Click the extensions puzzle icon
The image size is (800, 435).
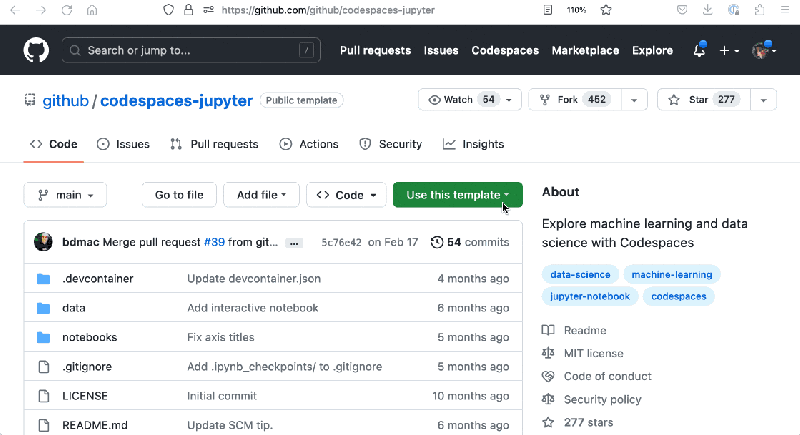(759, 10)
